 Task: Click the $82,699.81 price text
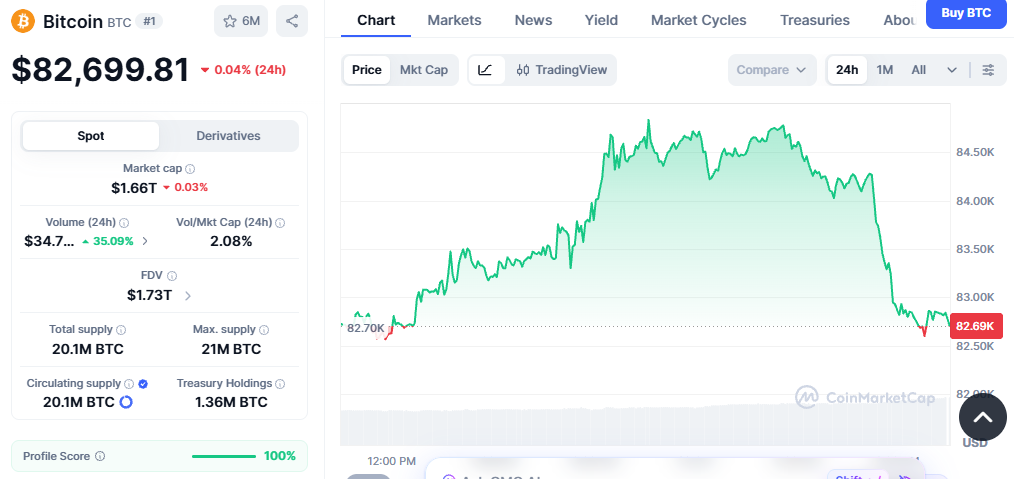tap(100, 70)
